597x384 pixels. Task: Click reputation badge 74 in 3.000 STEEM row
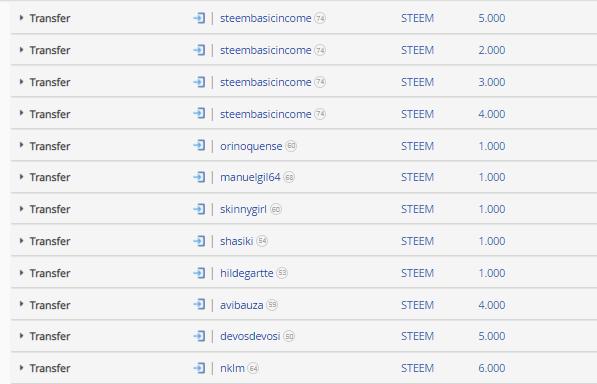point(320,82)
